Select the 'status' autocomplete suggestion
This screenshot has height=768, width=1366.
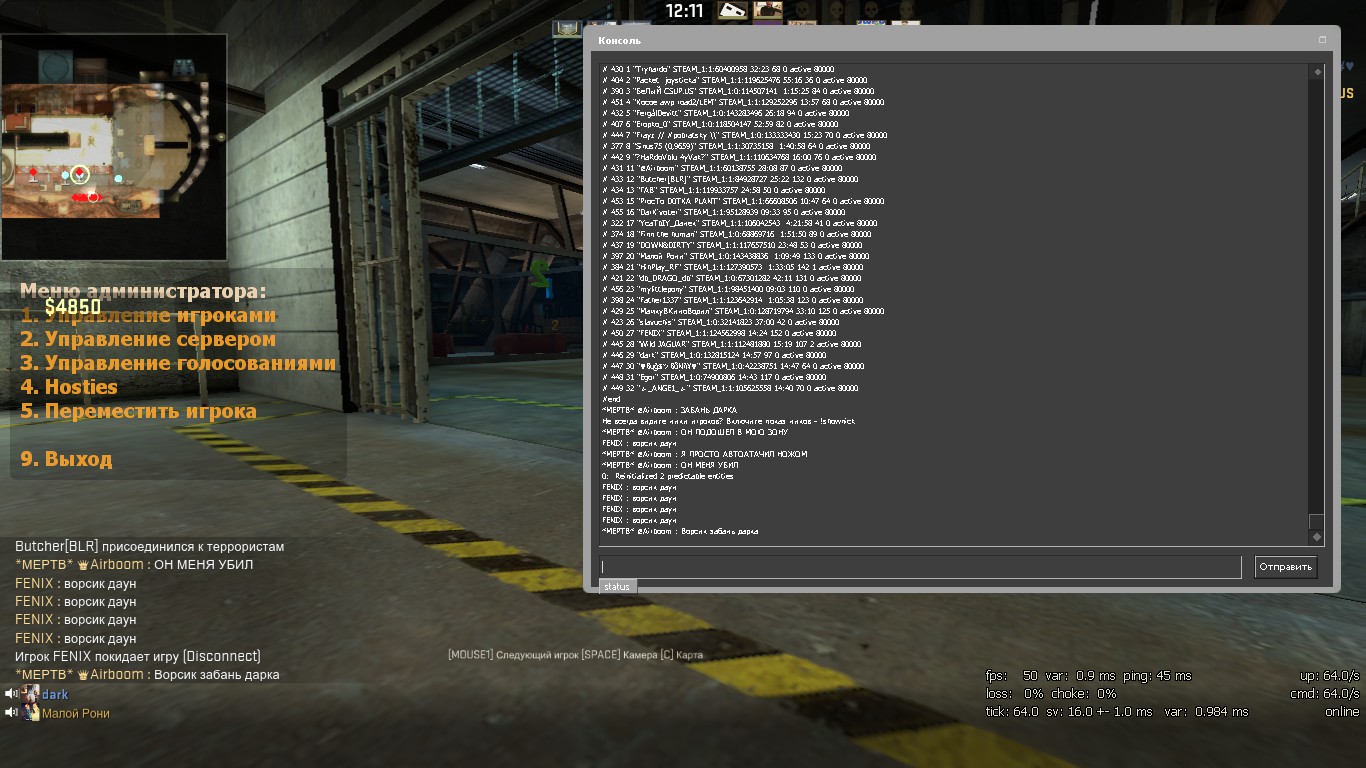(x=617, y=587)
